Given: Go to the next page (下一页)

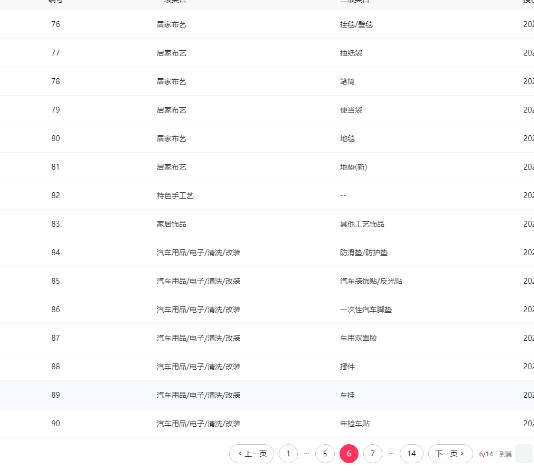Looking at the screenshot, I should pyautogui.click(x=450, y=454).
